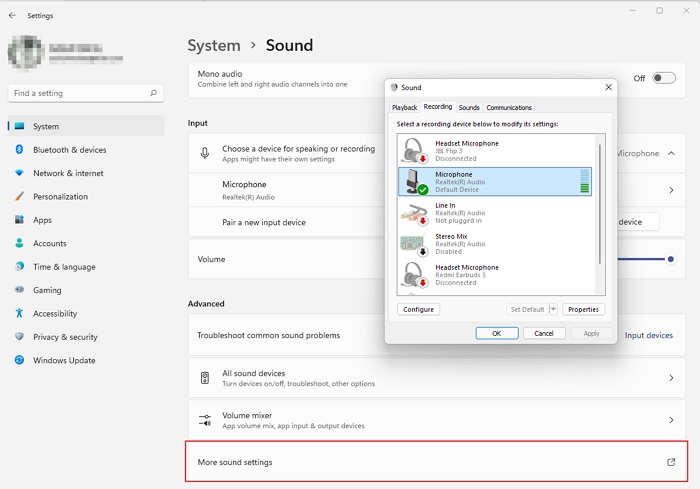Click OK in the Sound dialog
Image resolution: width=700 pixels, height=489 pixels.
pos(497,333)
